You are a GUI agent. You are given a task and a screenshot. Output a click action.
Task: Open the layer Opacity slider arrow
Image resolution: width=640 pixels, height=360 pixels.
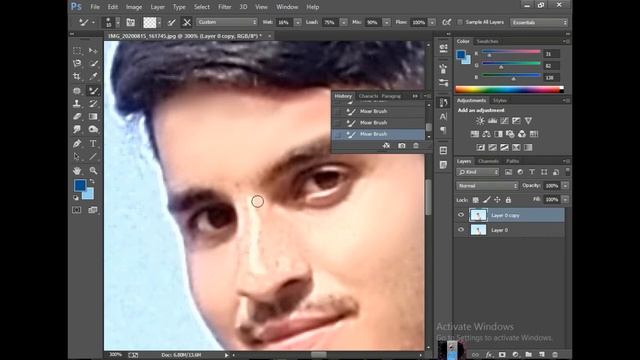point(565,186)
